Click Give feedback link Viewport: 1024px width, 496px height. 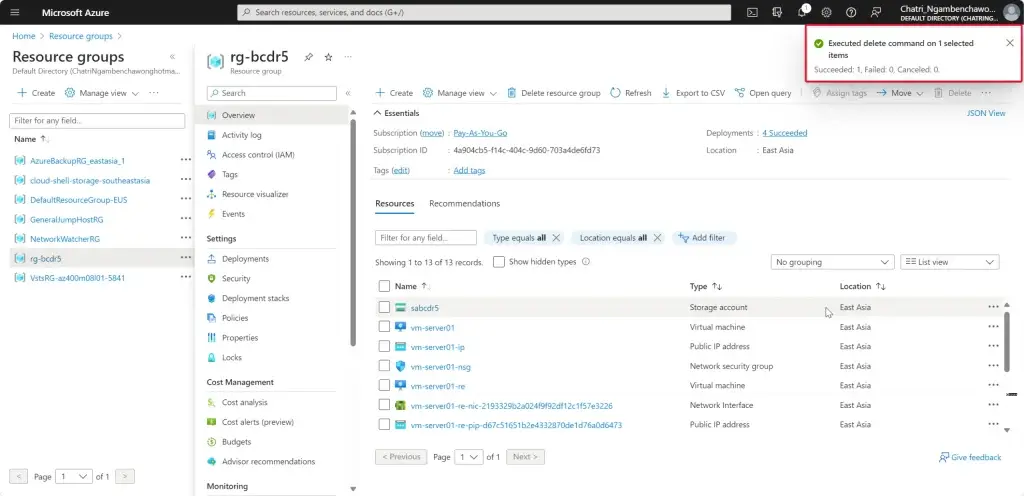pos(970,457)
